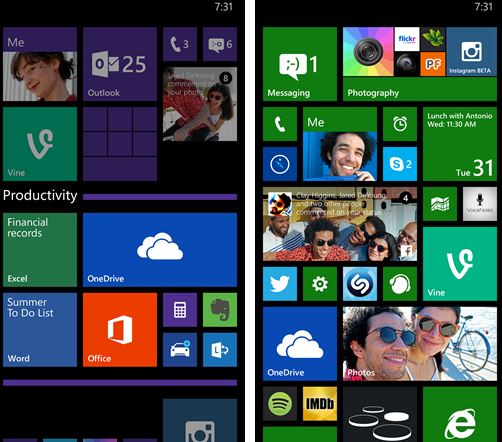Open the empty purple folder tile

(x=120, y=144)
